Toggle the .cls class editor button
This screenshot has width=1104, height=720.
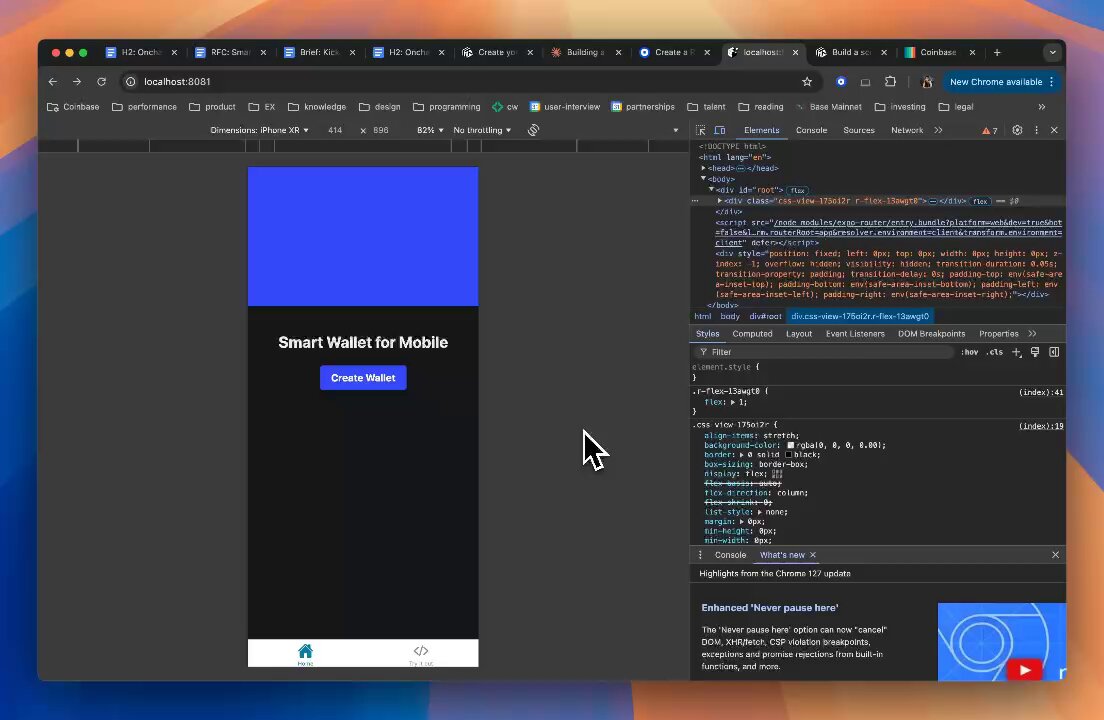[x=994, y=352]
